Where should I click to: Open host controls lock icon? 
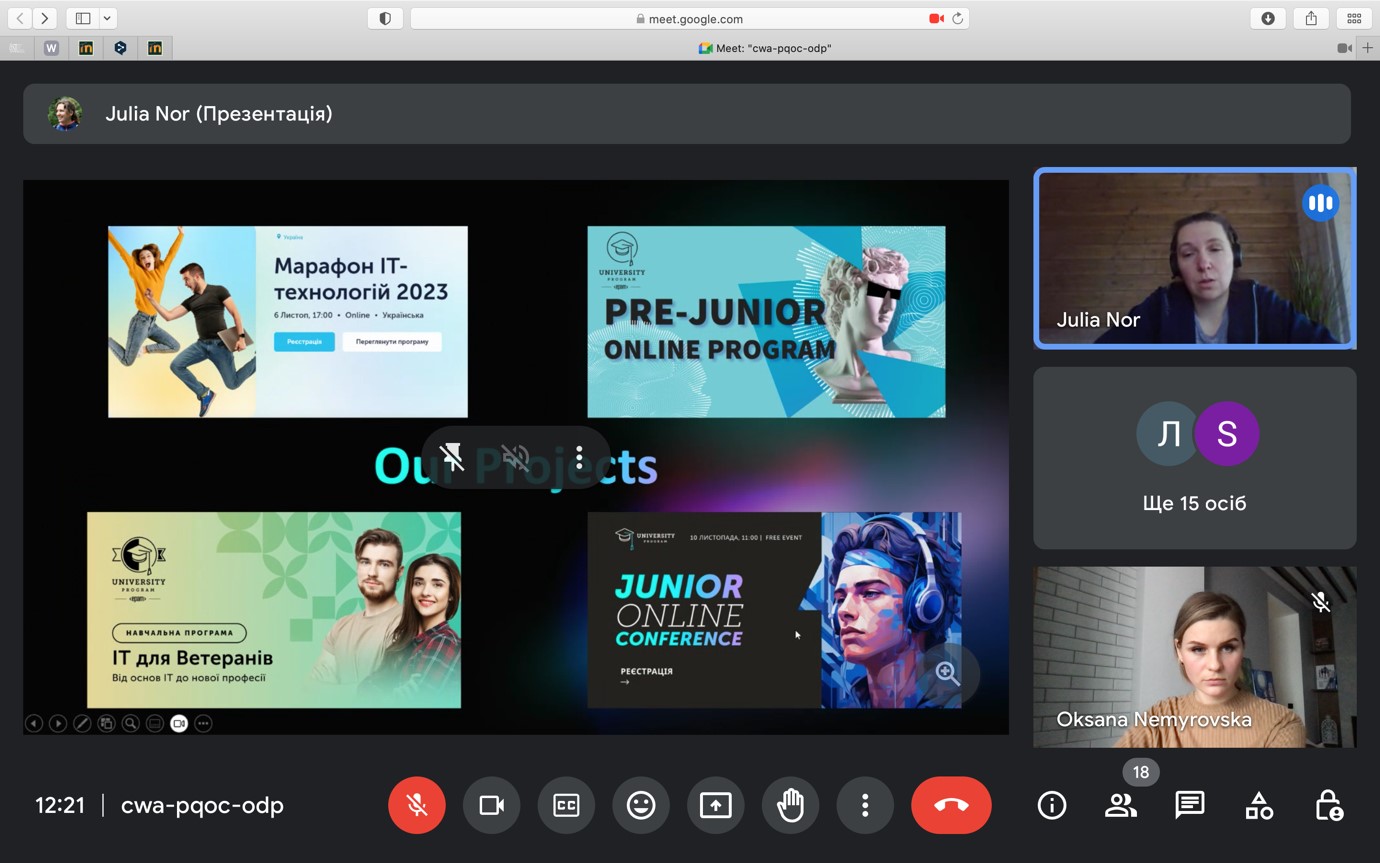pyautogui.click(x=1328, y=805)
